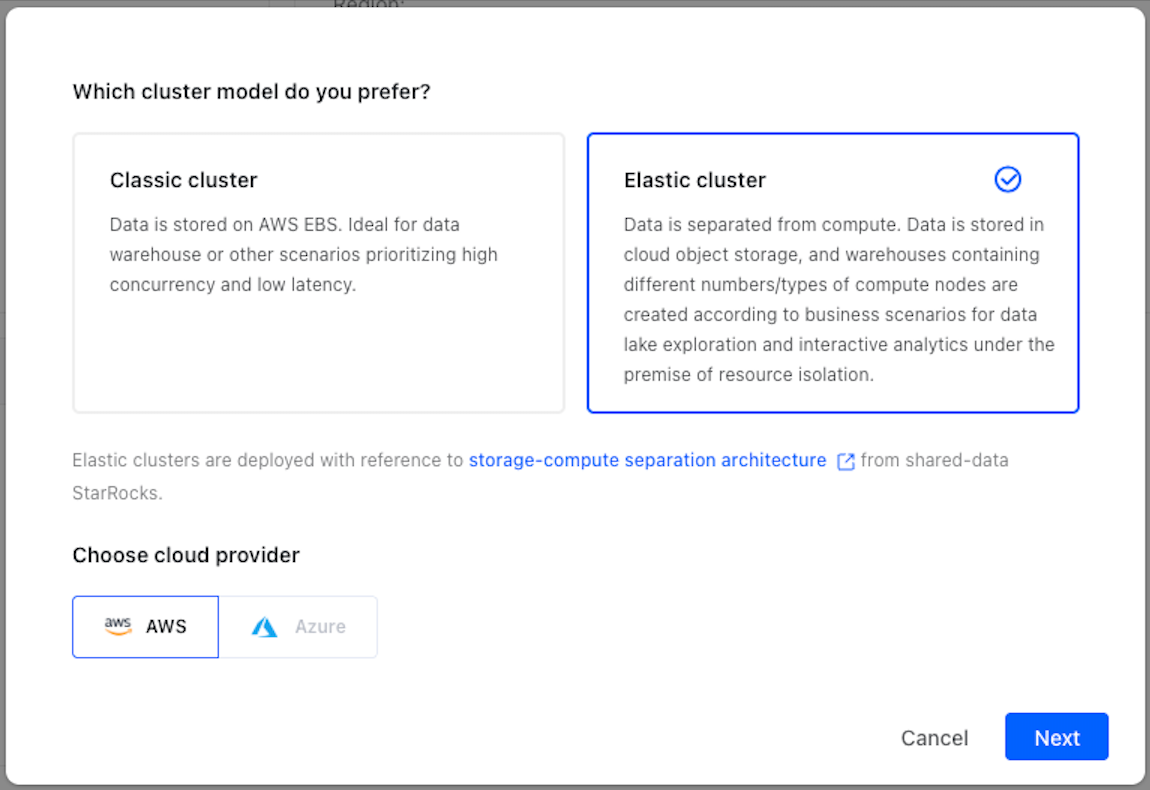
Task: Click the "Choose cloud provider" label
Action: click(x=186, y=555)
